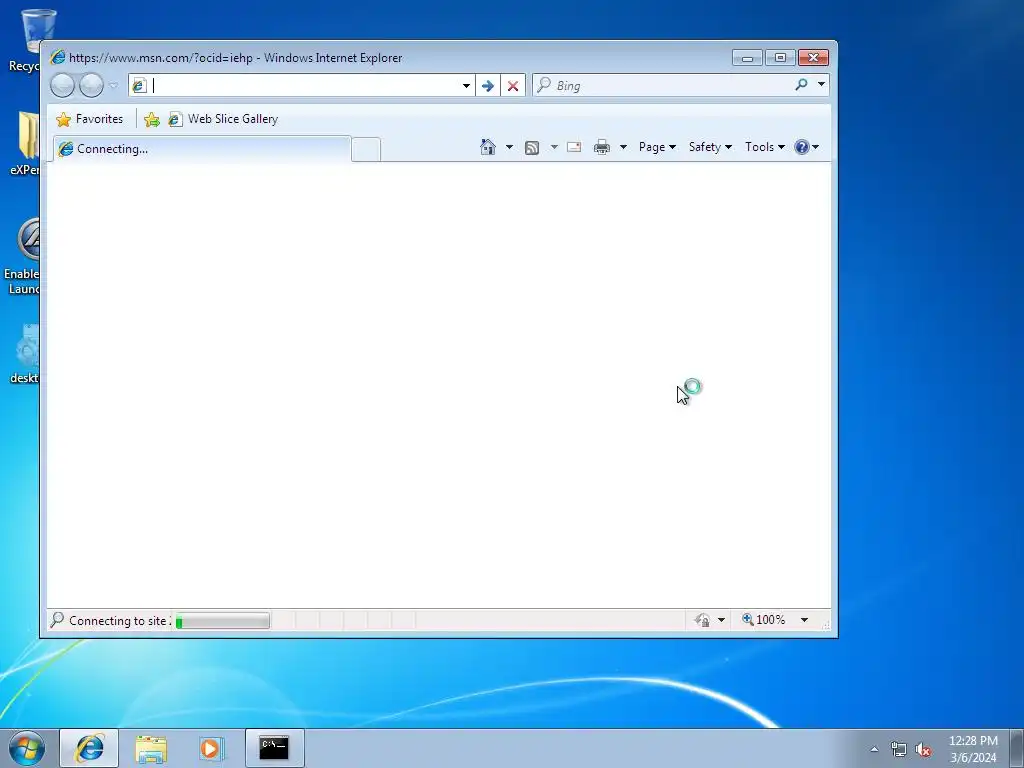
Task: Maximize the Internet Explorer window
Action: (x=780, y=58)
